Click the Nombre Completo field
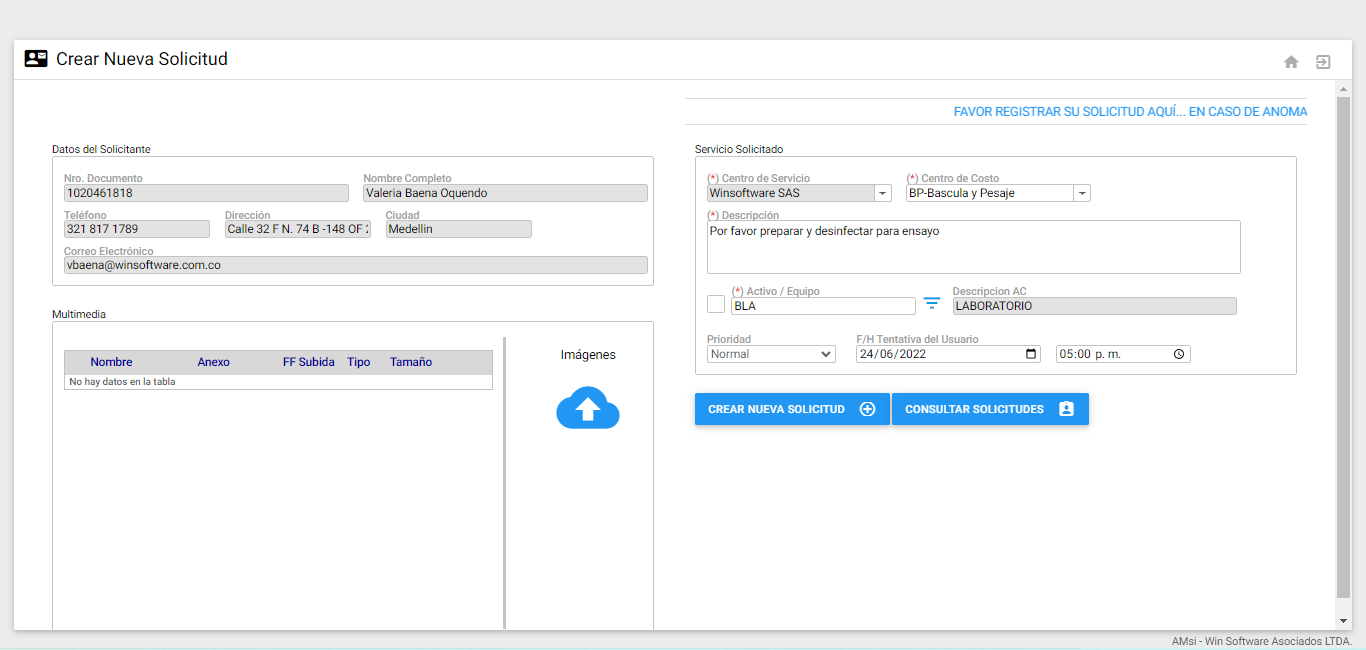This screenshot has height=650, width=1366. (505, 193)
